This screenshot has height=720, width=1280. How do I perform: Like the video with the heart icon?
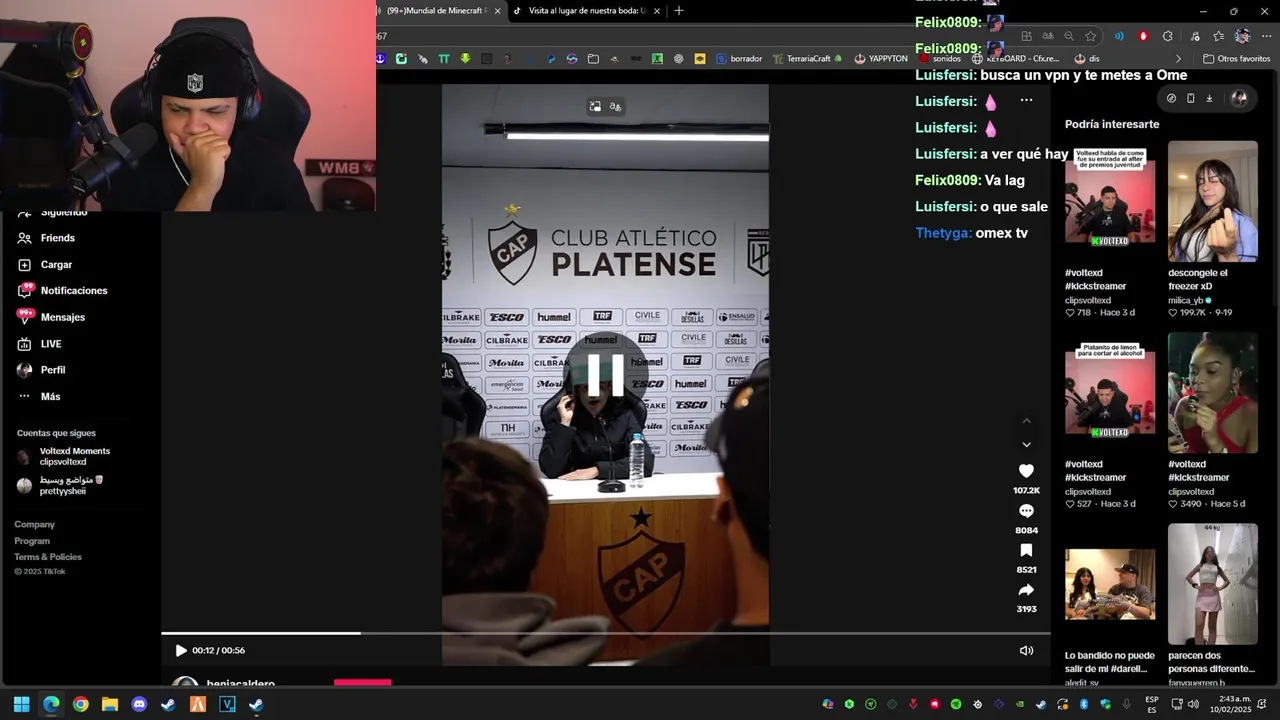(1026, 471)
